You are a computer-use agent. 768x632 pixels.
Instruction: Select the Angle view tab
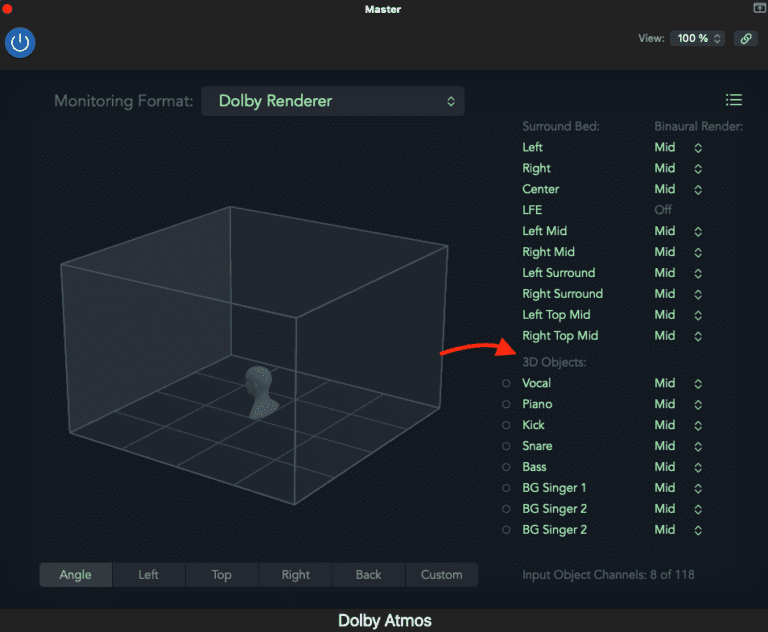75,575
